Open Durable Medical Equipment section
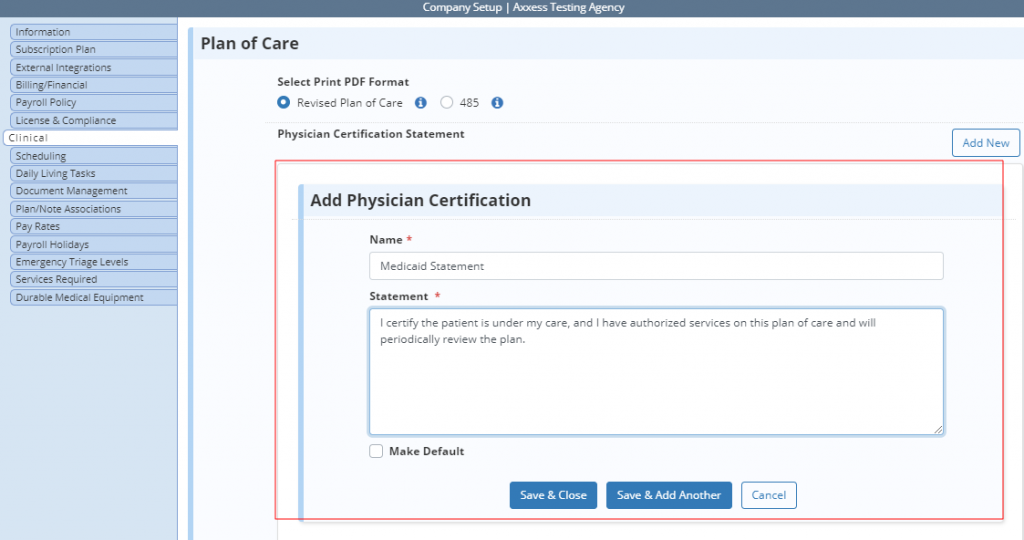Screen dimensions: 1024x540 93,297
